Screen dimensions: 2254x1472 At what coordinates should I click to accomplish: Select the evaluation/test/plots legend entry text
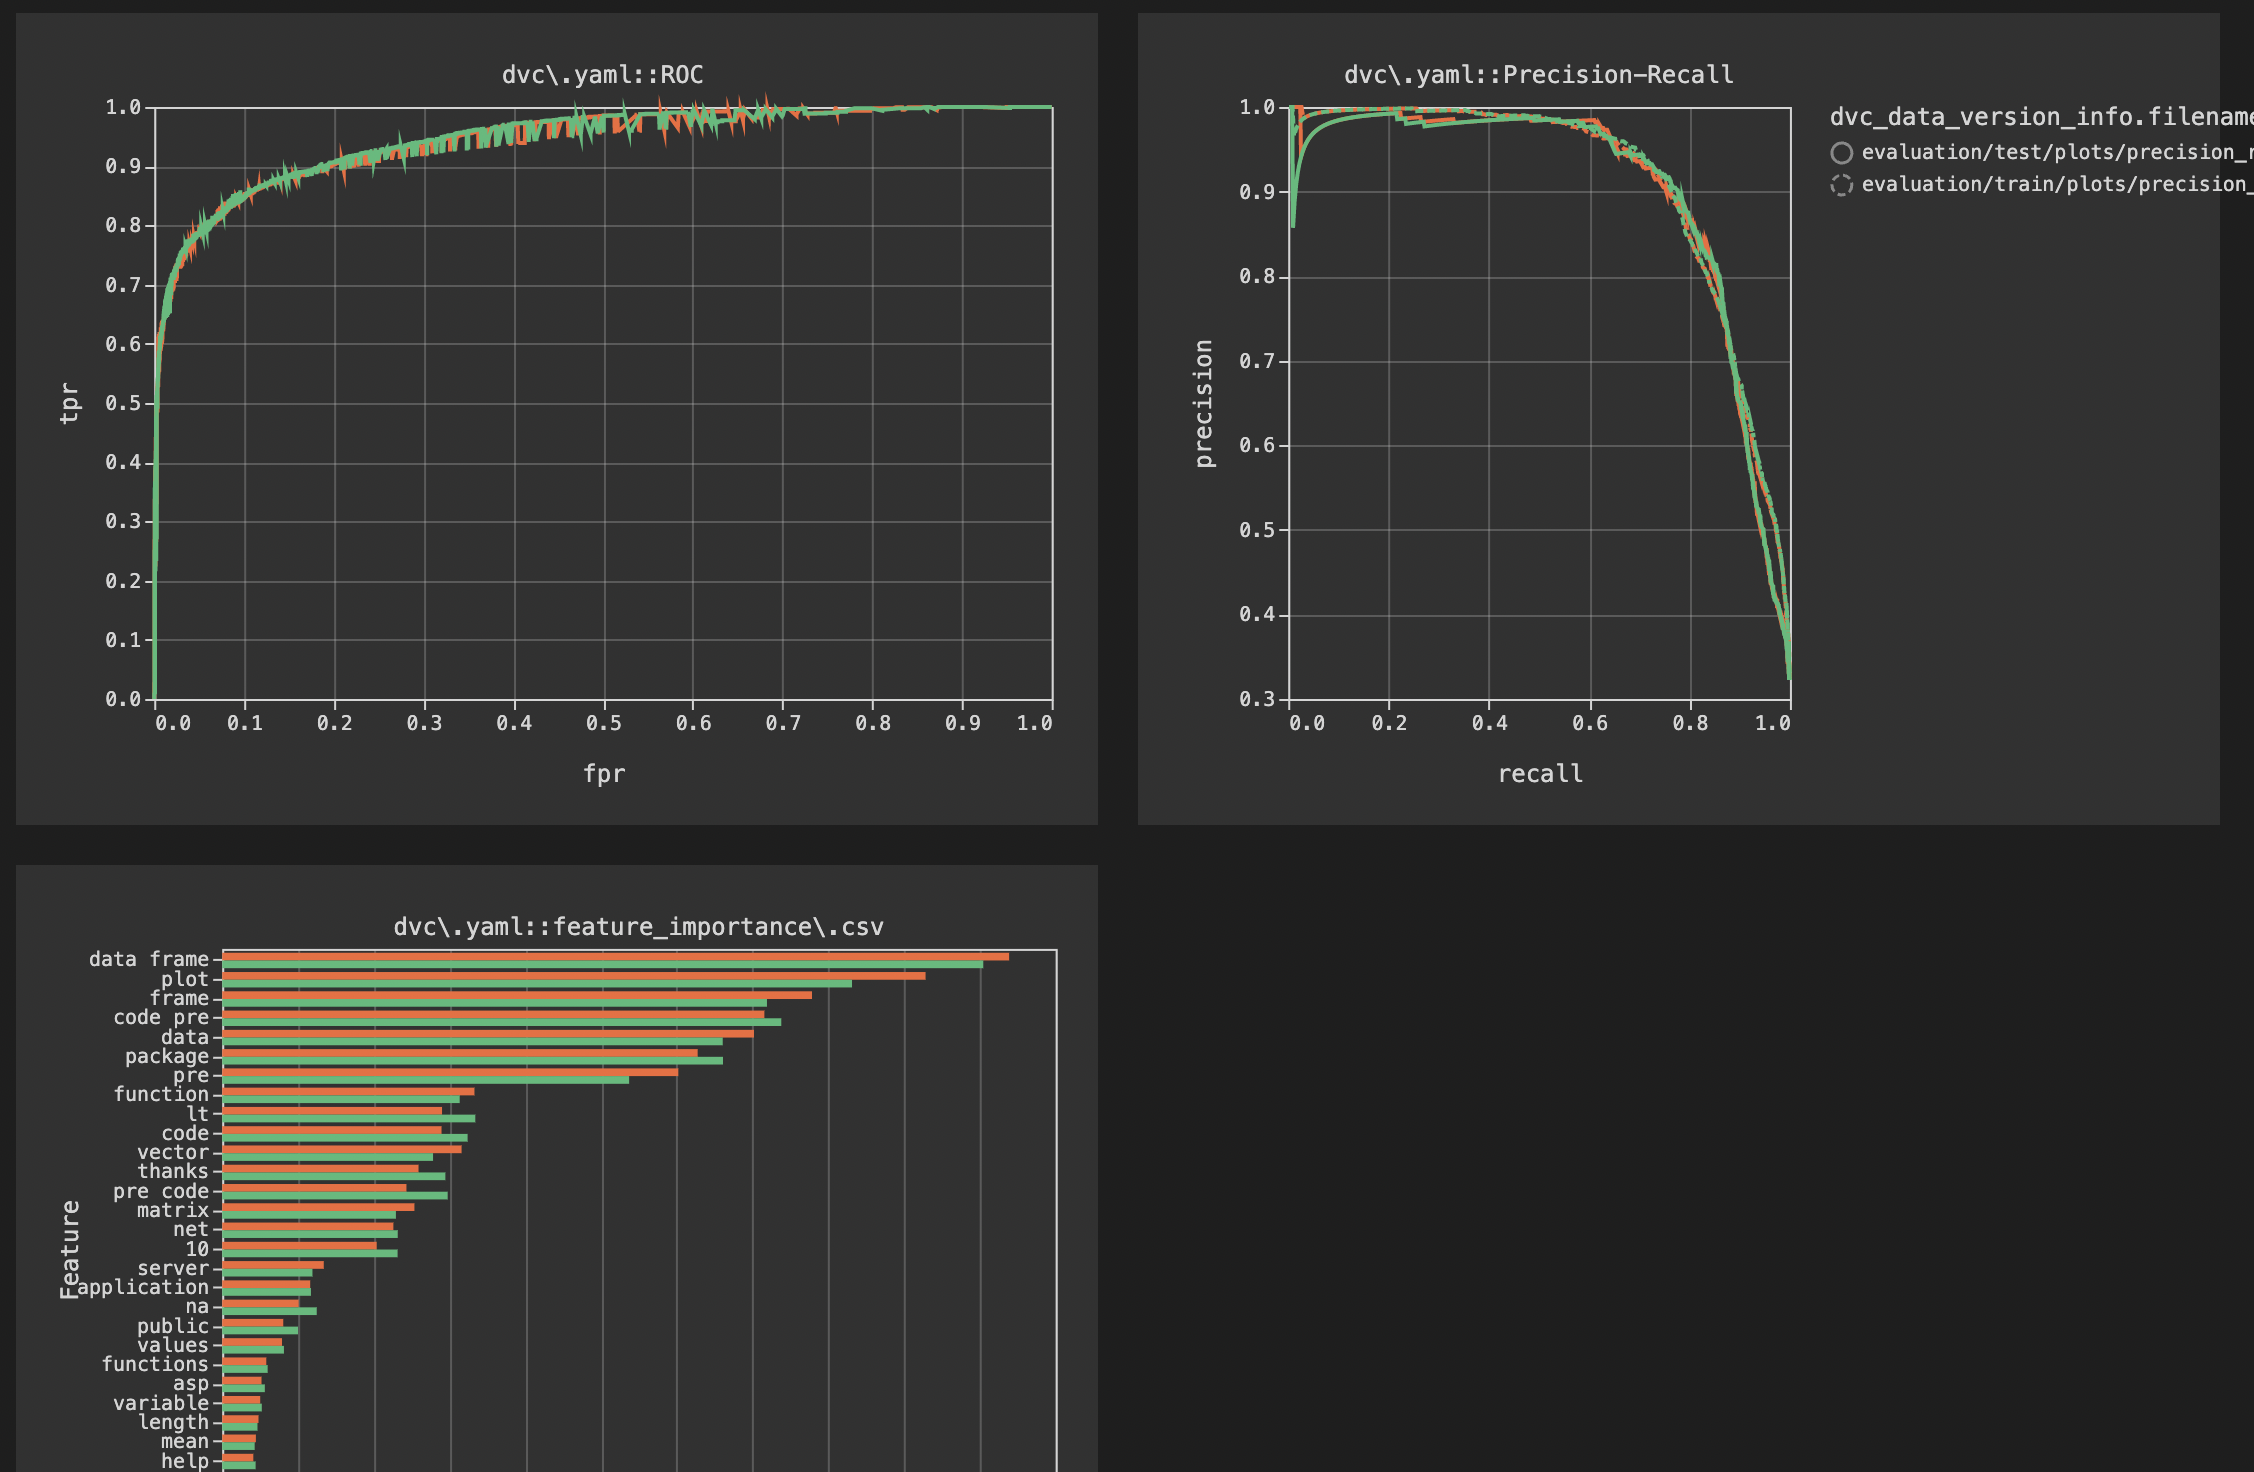point(2050,153)
